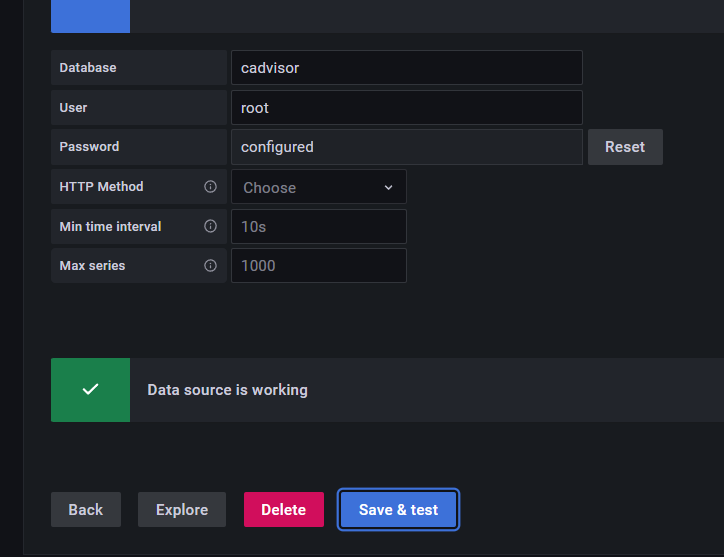Click the Max series label
Viewport: 724px width, 557px height.
click(92, 266)
